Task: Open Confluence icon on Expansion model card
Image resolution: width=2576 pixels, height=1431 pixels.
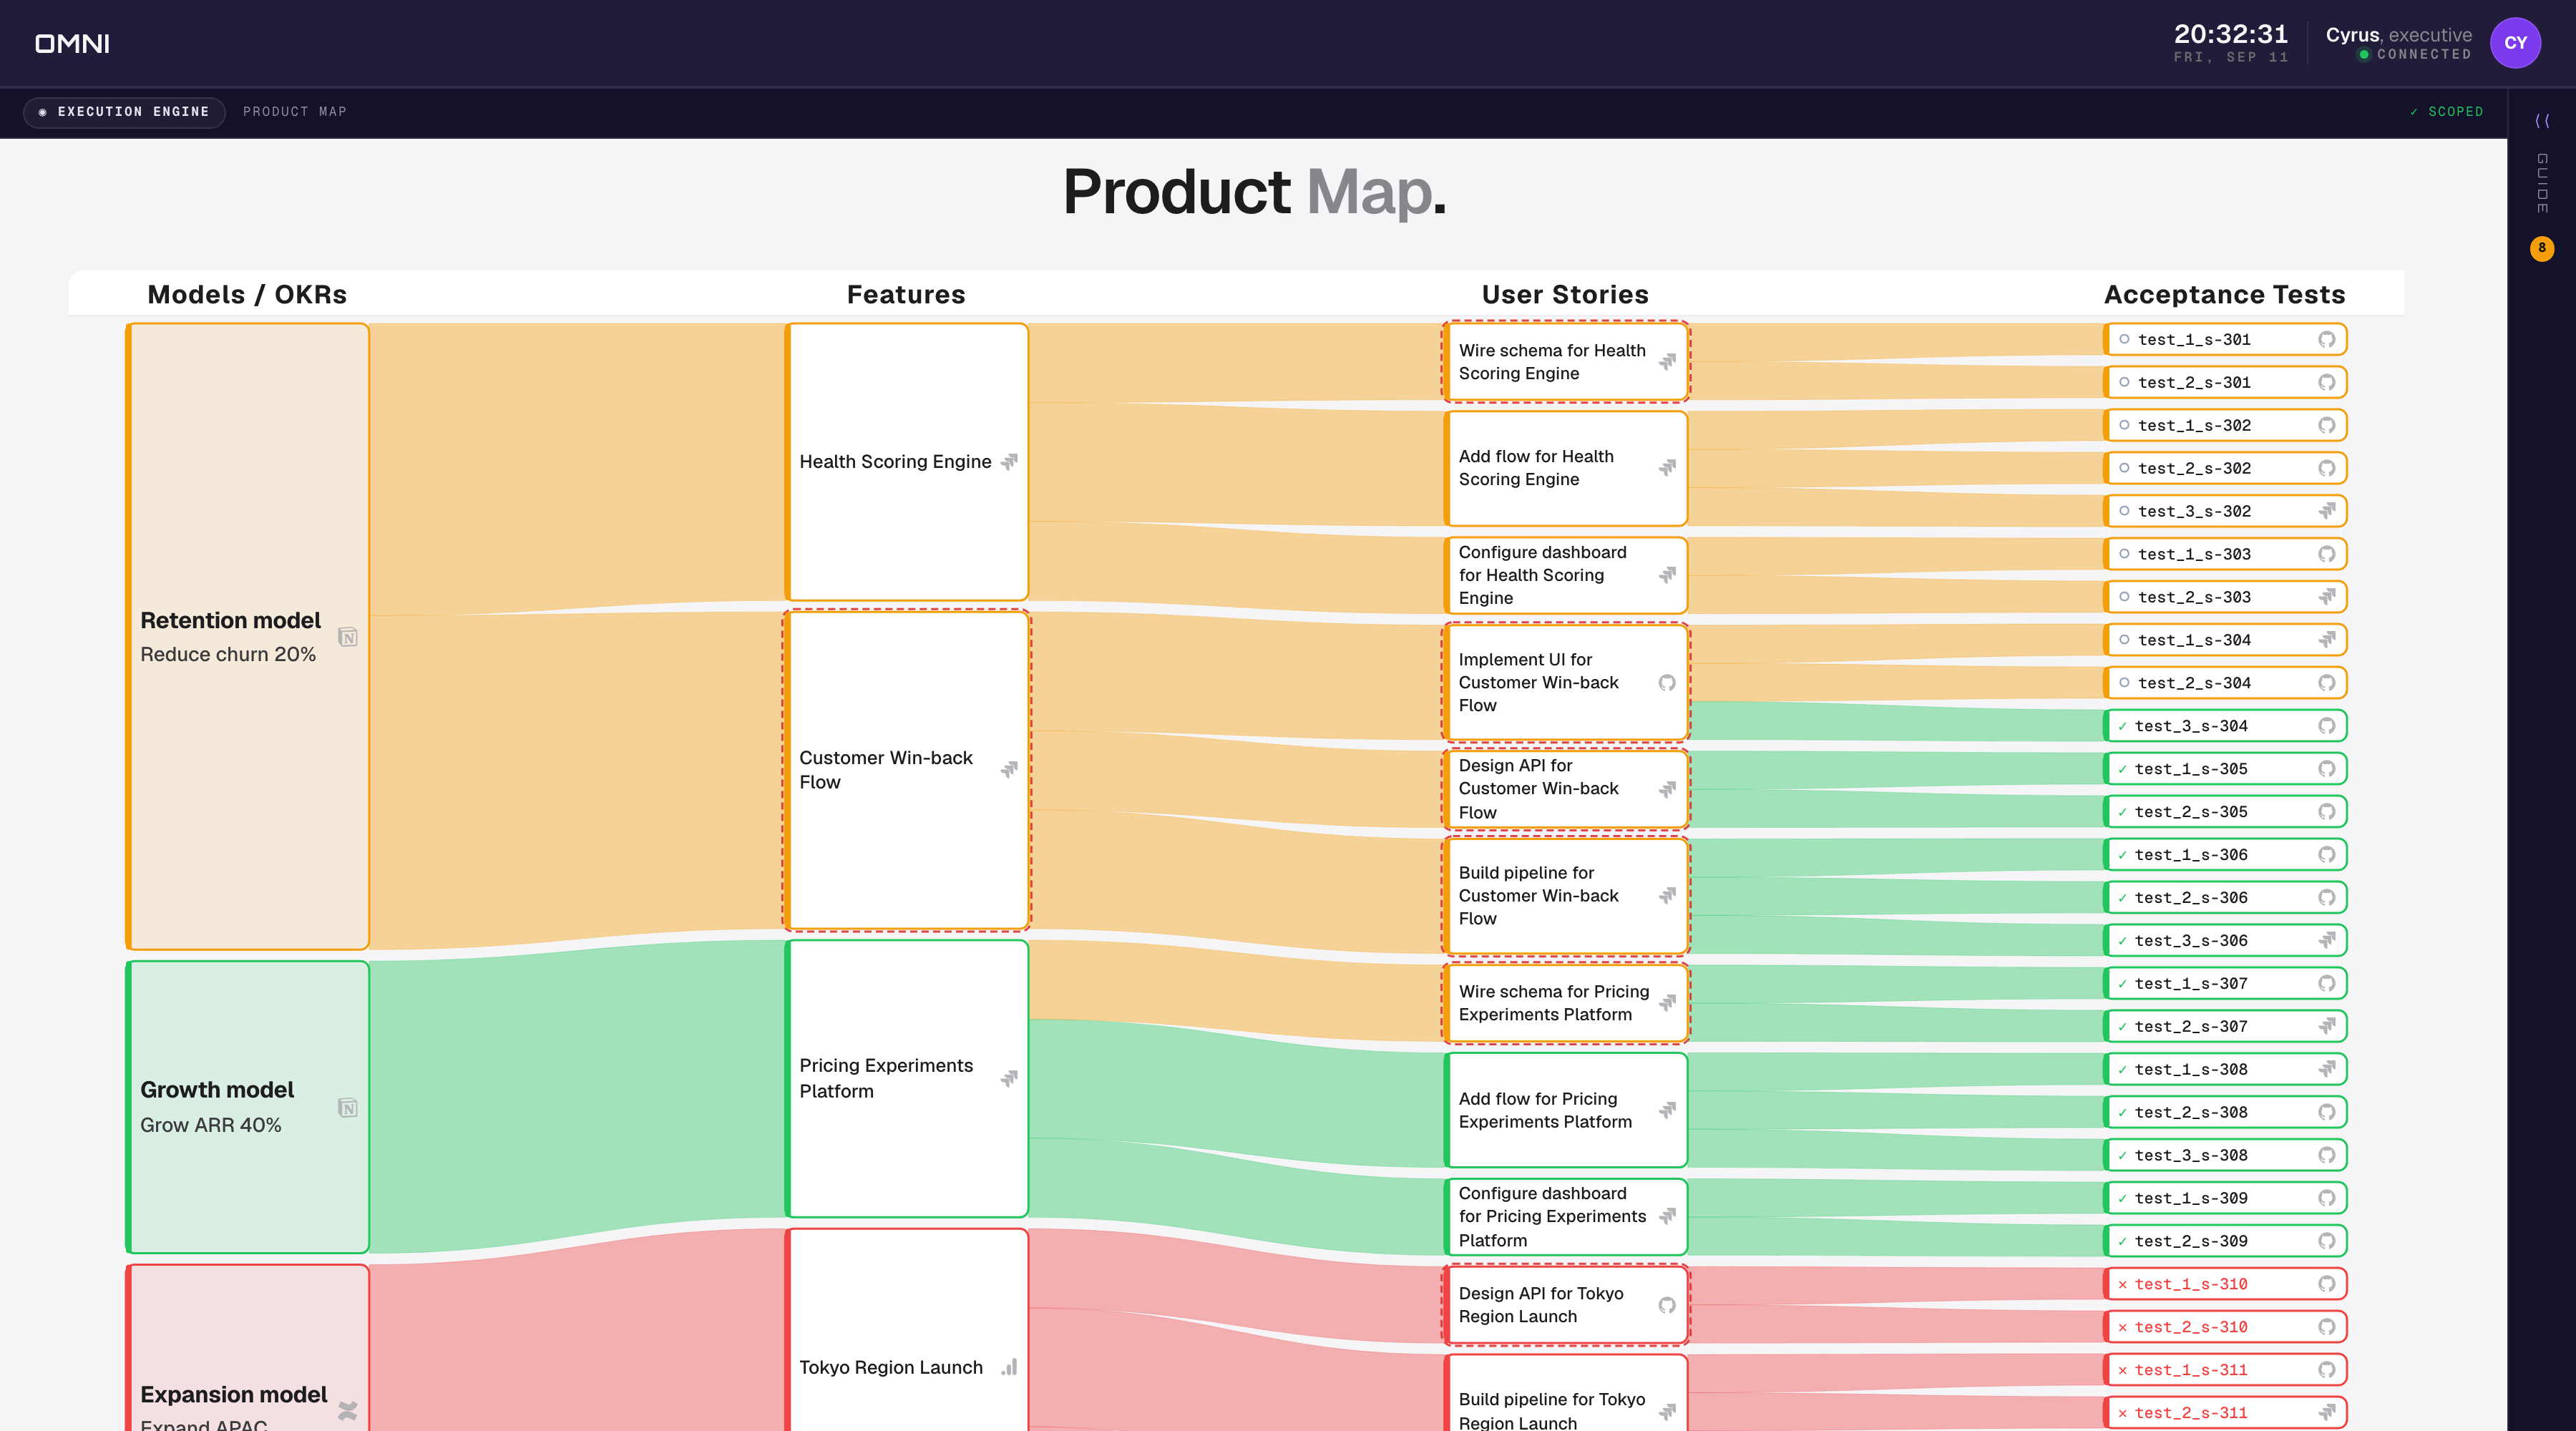Action: point(348,1411)
